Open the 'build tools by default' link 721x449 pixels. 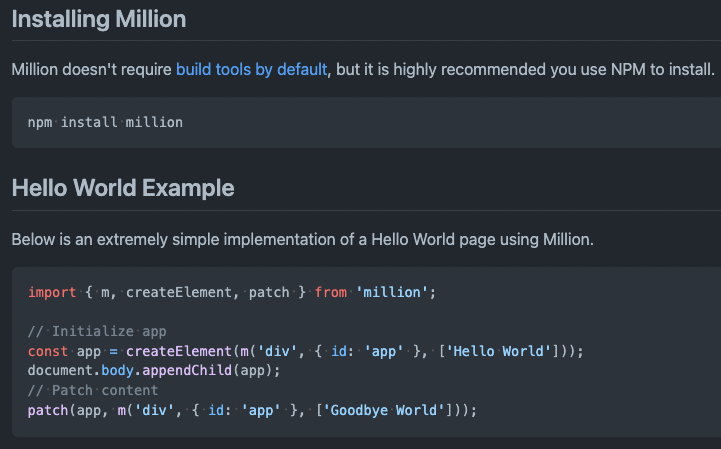(x=252, y=69)
